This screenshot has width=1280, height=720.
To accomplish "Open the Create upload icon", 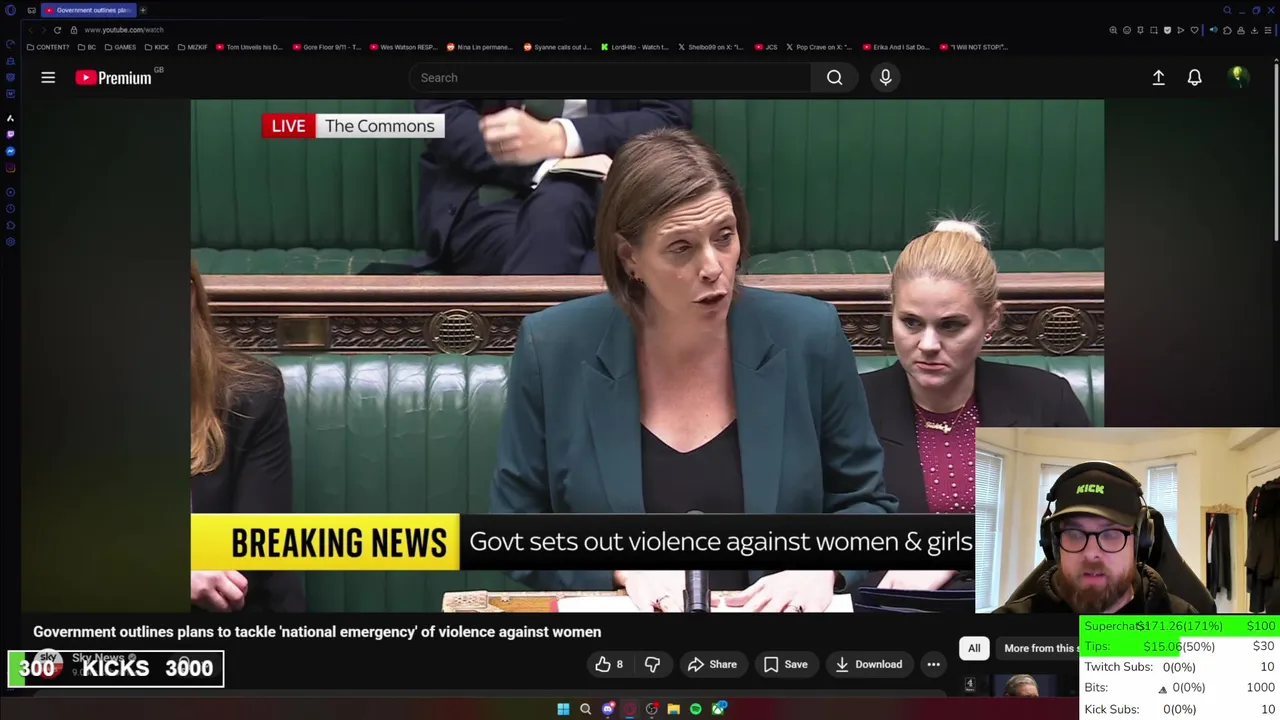I will 1158,77.
